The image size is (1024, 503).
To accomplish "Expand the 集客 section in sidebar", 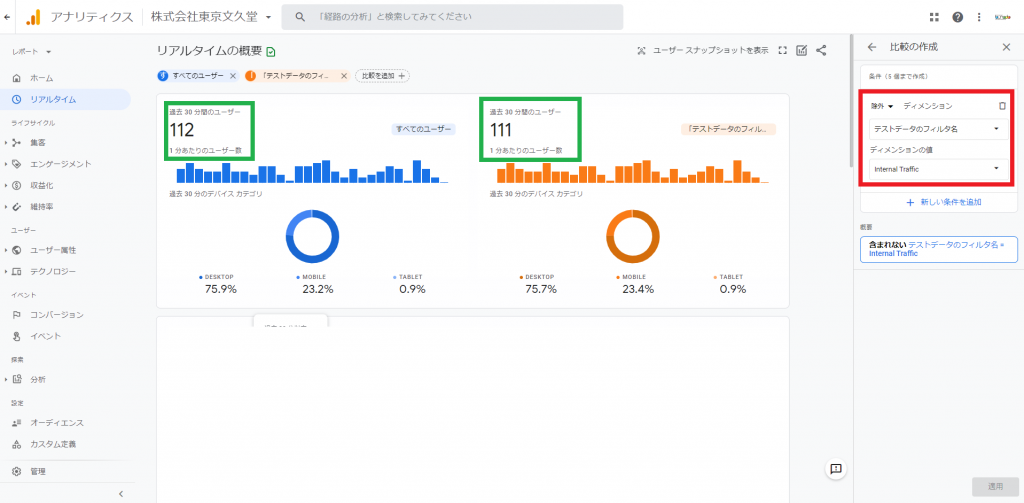I will tap(7, 142).
